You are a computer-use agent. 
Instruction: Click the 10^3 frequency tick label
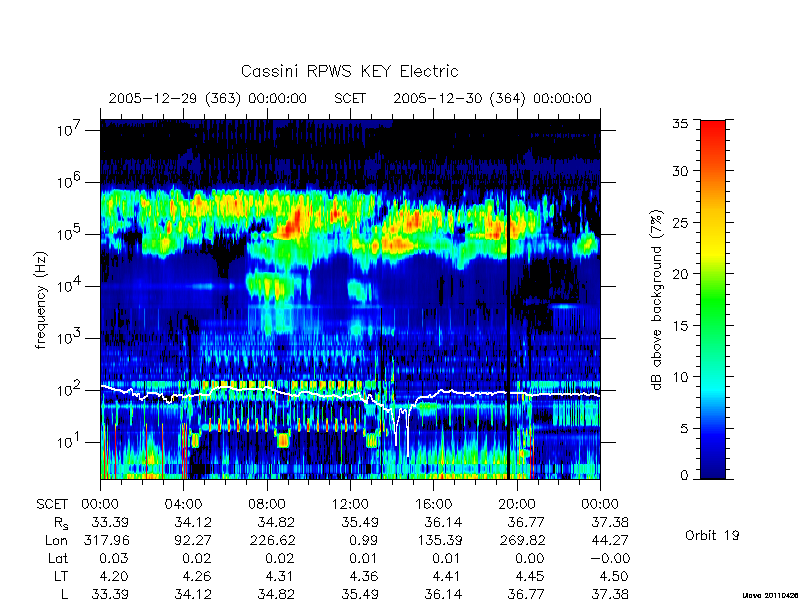(x=70, y=338)
